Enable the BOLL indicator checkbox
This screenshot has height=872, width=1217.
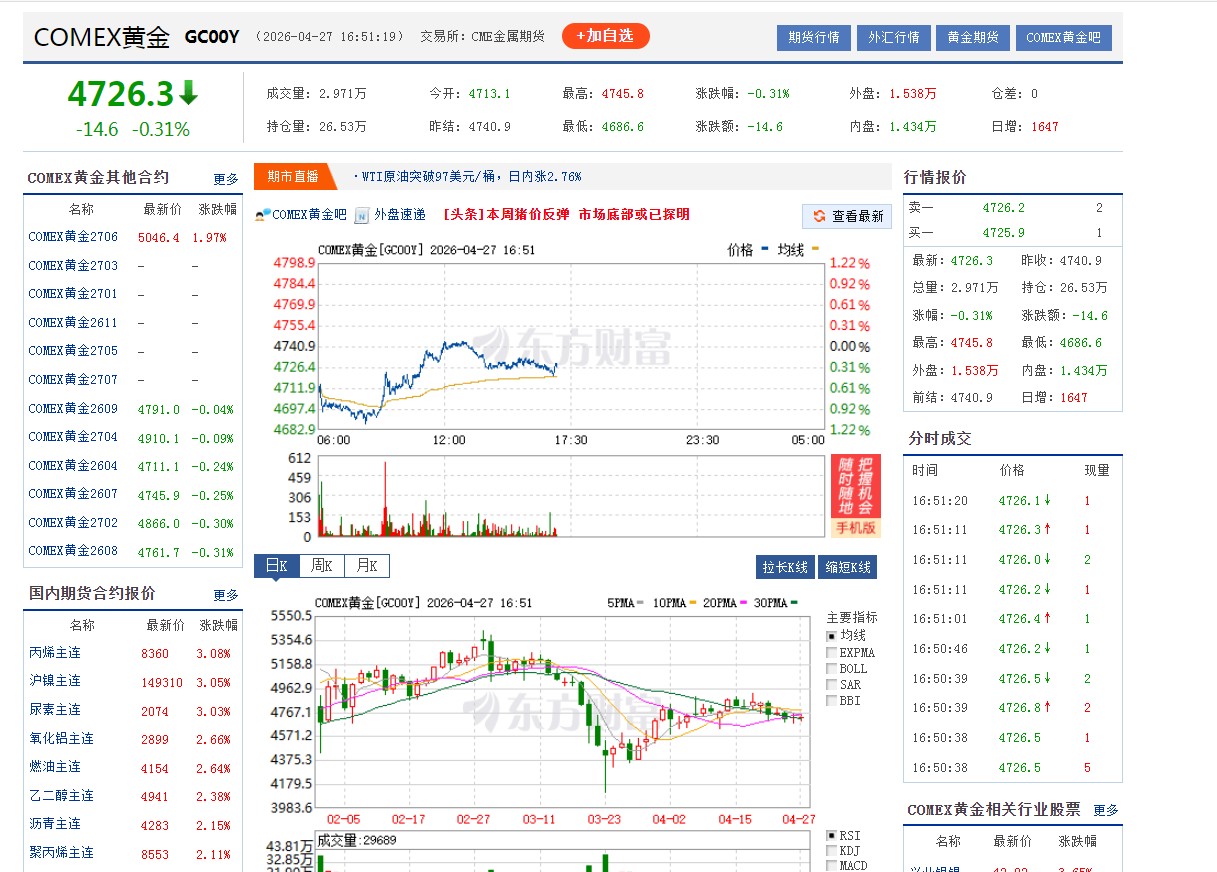click(x=830, y=668)
